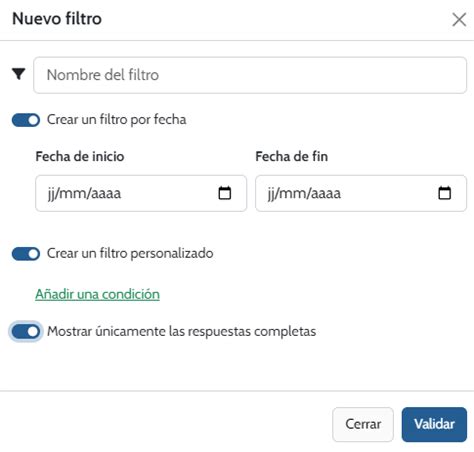The height and width of the screenshot is (452, 474).
Task: Confirm the filter with Validar
Action: tap(434, 424)
